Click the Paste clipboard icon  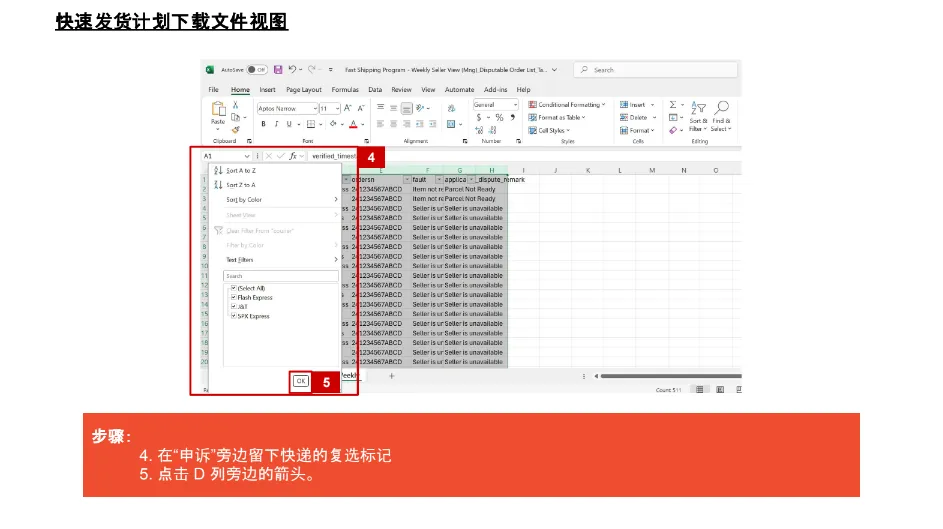tap(218, 109)
